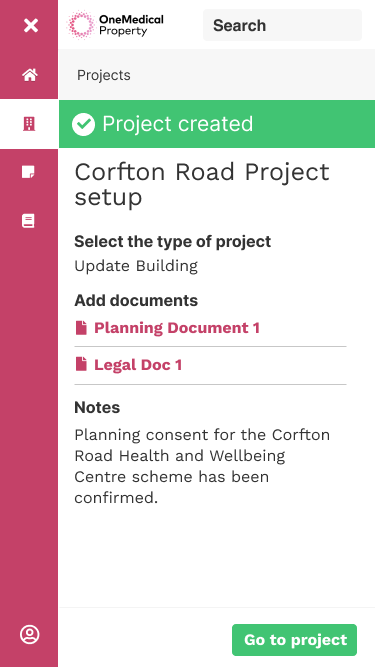Click the Go to project button

(294, 640)
